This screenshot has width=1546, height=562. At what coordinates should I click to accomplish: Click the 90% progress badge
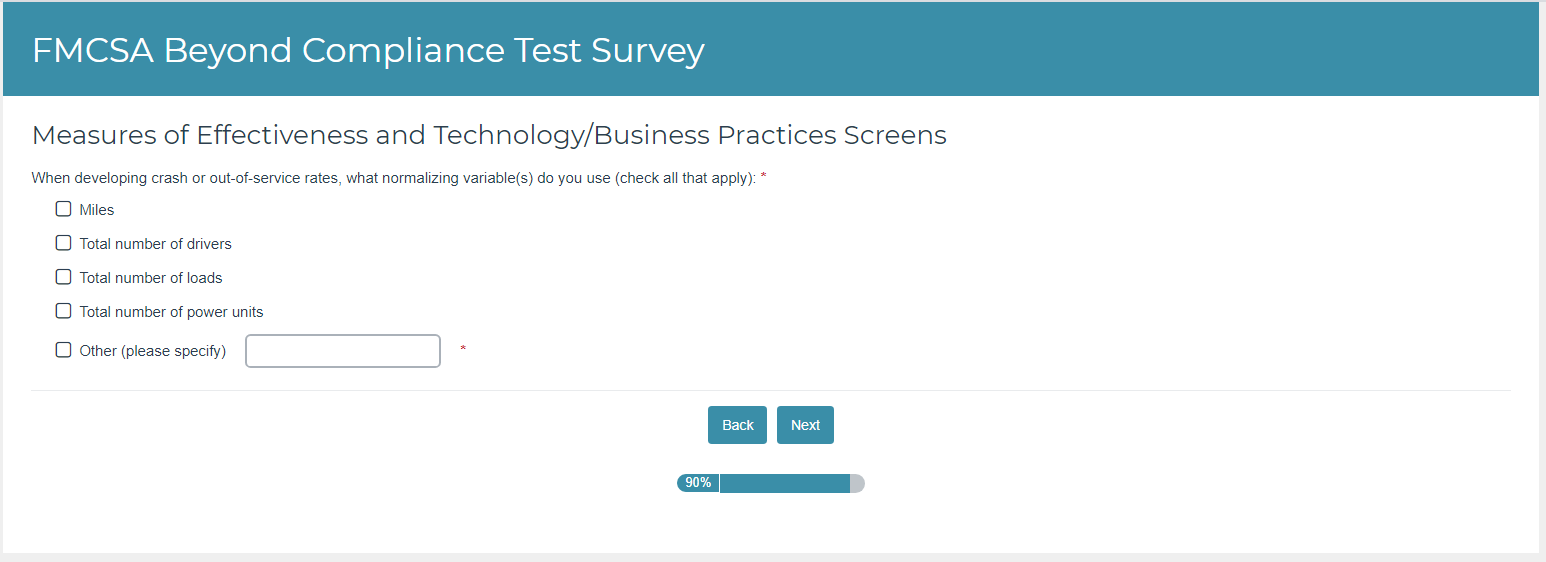click(x=698, y=483)
